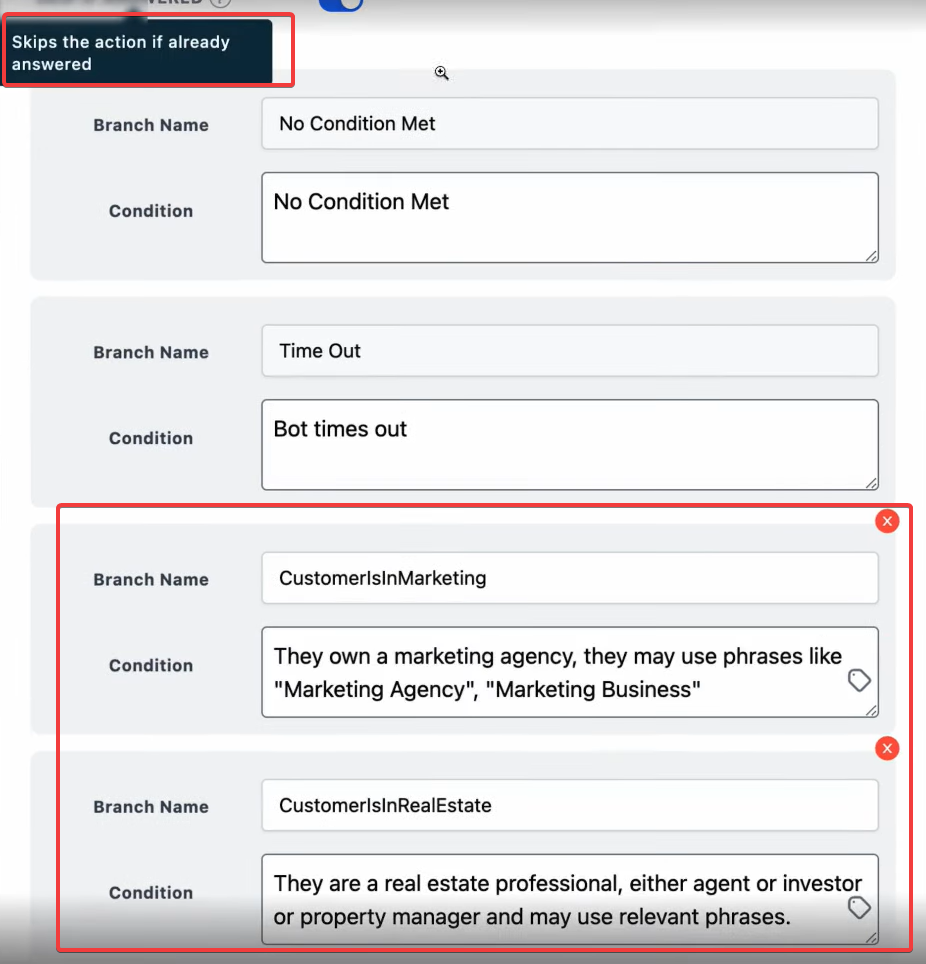Focus the Time Out branch name field

tap(570, 351)
